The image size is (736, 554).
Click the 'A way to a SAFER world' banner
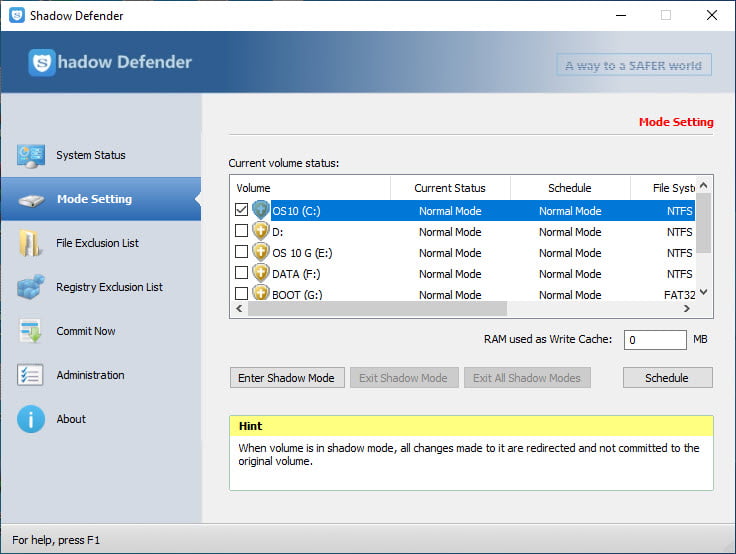(634, 65)
